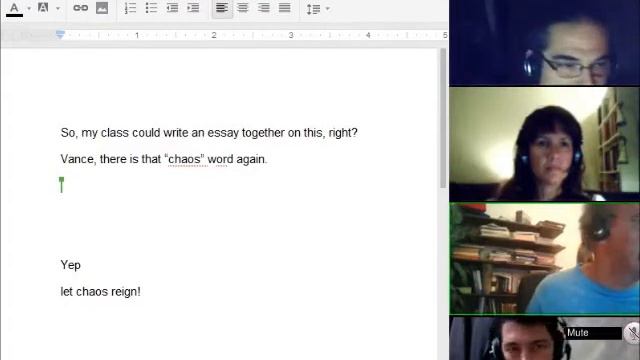Select the left indent marker on ruler
Viewport: 640px width, 360px height.
click(x=60, y=35)
